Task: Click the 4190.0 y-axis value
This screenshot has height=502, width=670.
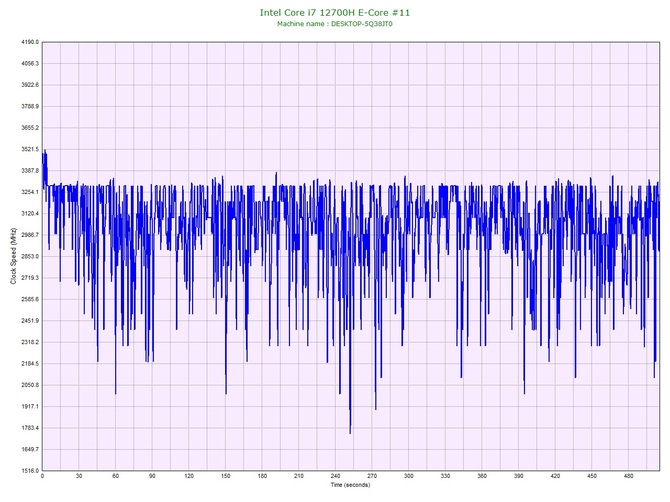Action: [x=30, y=42]
